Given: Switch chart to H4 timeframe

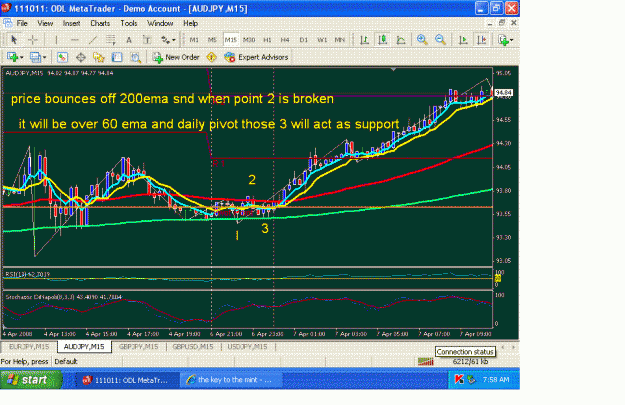Looking at the screenshot, I should [285, 39].
